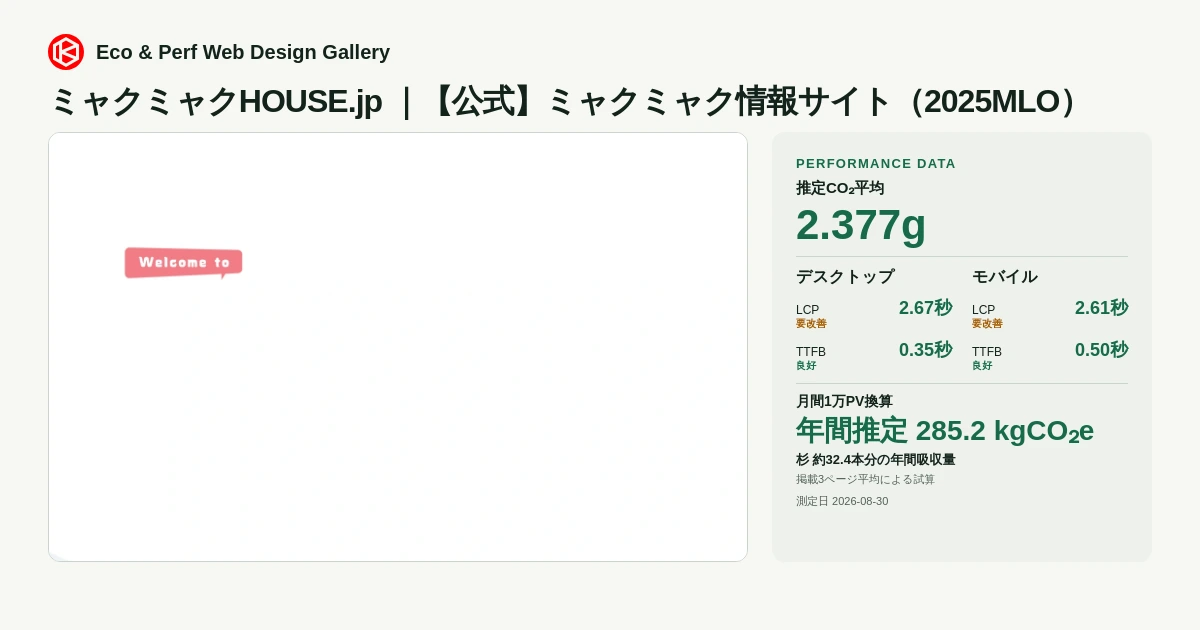
Task: Click the 測定日 2026-08-30 date text
Action: coord(842,502)
